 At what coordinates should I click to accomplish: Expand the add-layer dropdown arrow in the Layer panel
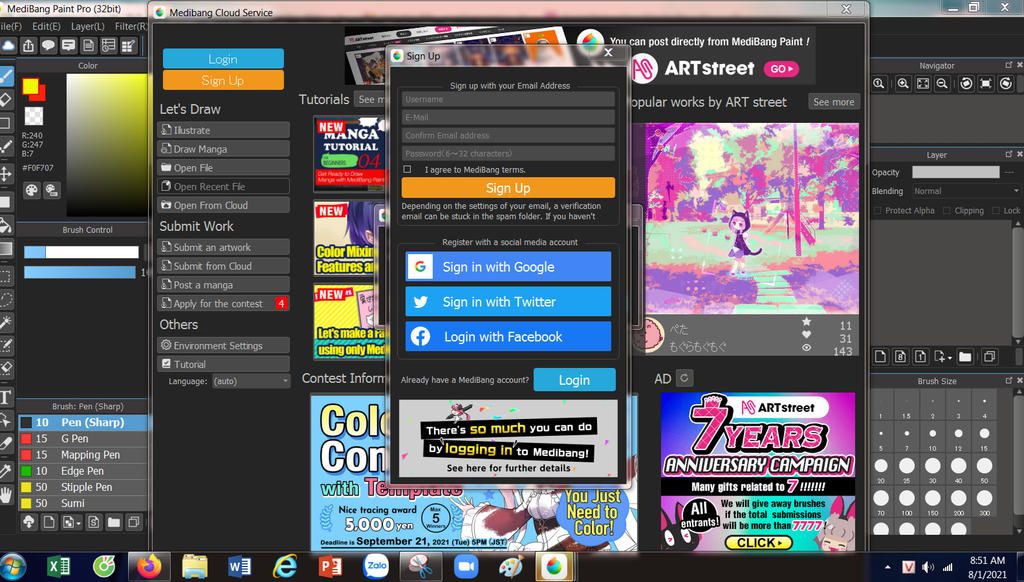(x=948, y=357)
